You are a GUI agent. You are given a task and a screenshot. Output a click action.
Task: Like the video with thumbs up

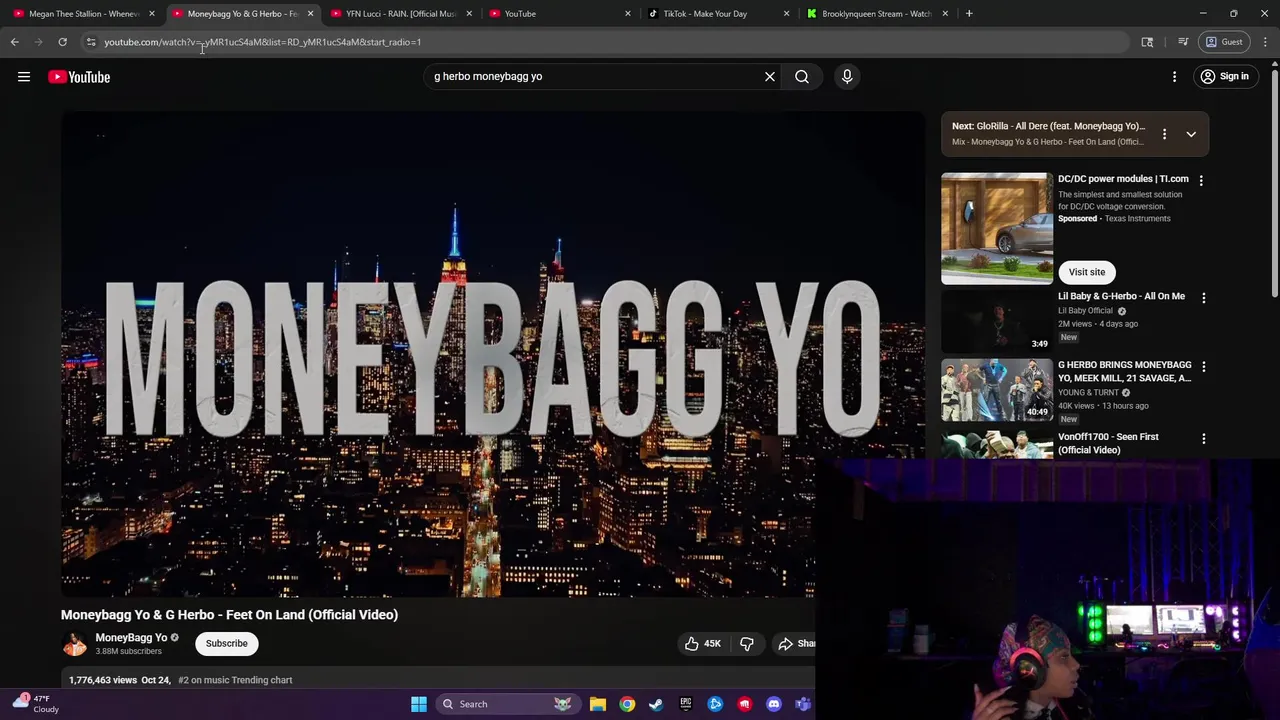[x=702, y=644]
